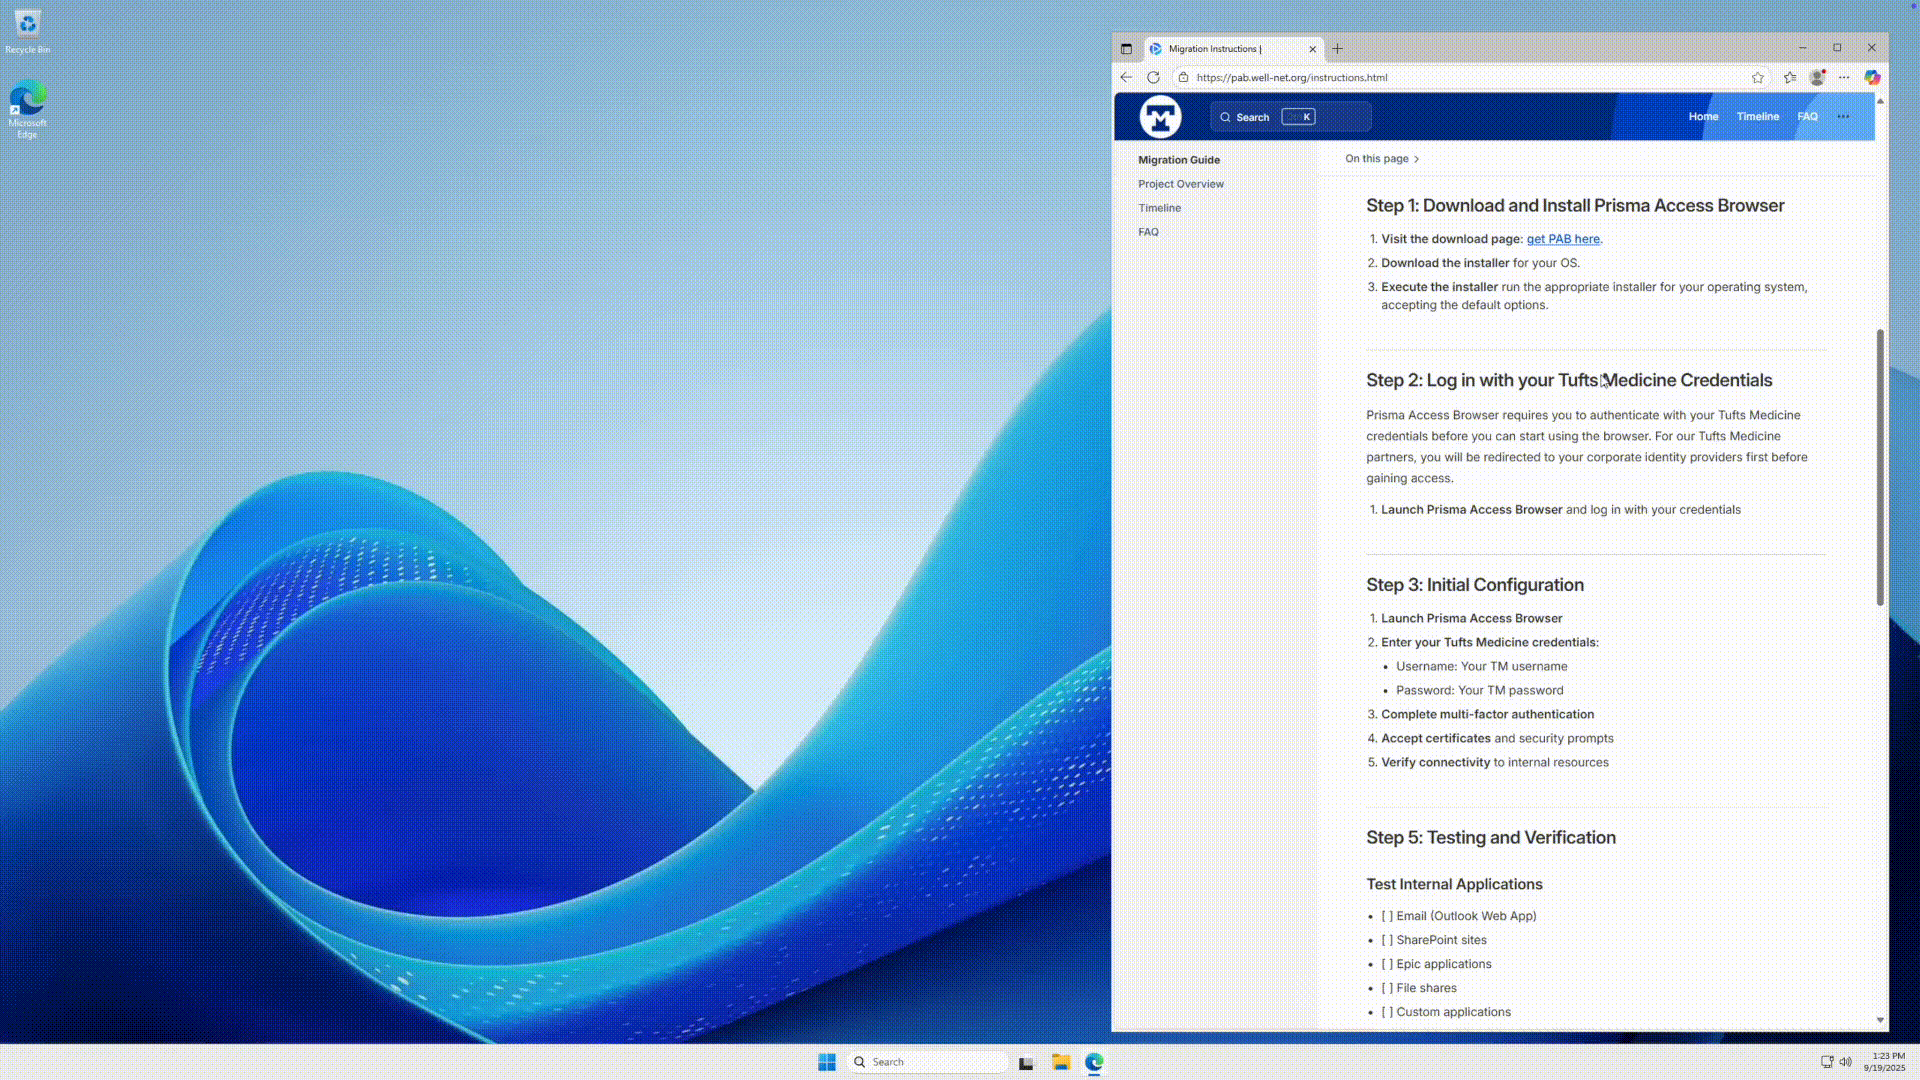Open the Collections icon next to the star
The height and width of the screenshot is (1080, 1920).
coord(1789,77)
